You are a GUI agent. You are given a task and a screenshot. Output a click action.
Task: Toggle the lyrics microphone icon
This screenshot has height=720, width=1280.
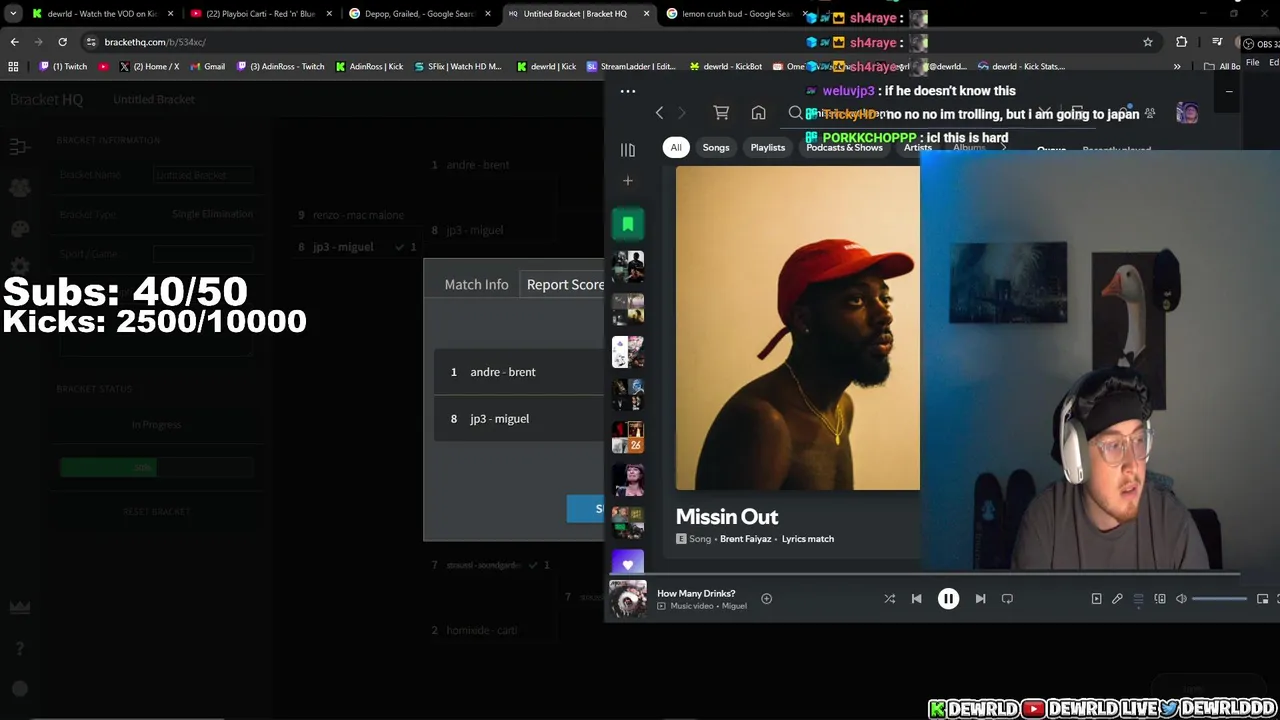(1117, 599)
